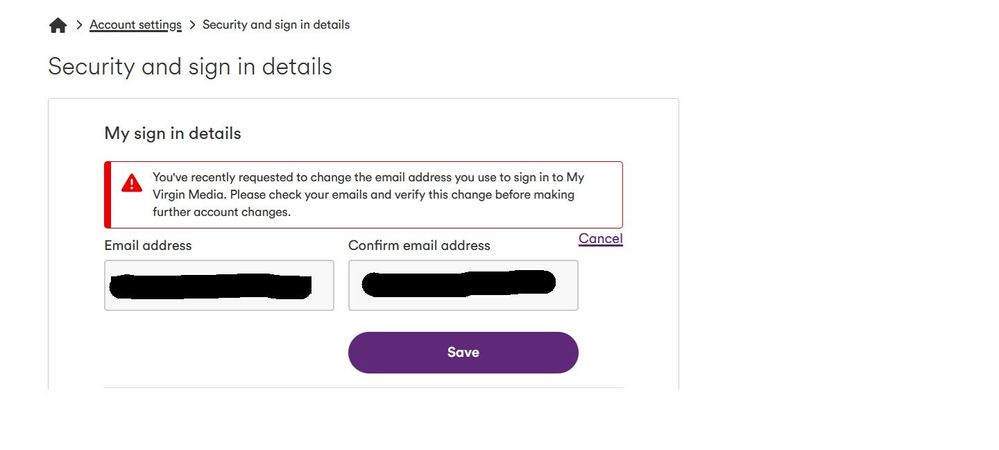Focus the Email address input field
Viewport: 999px width, 450px height.
pos(219,285)
